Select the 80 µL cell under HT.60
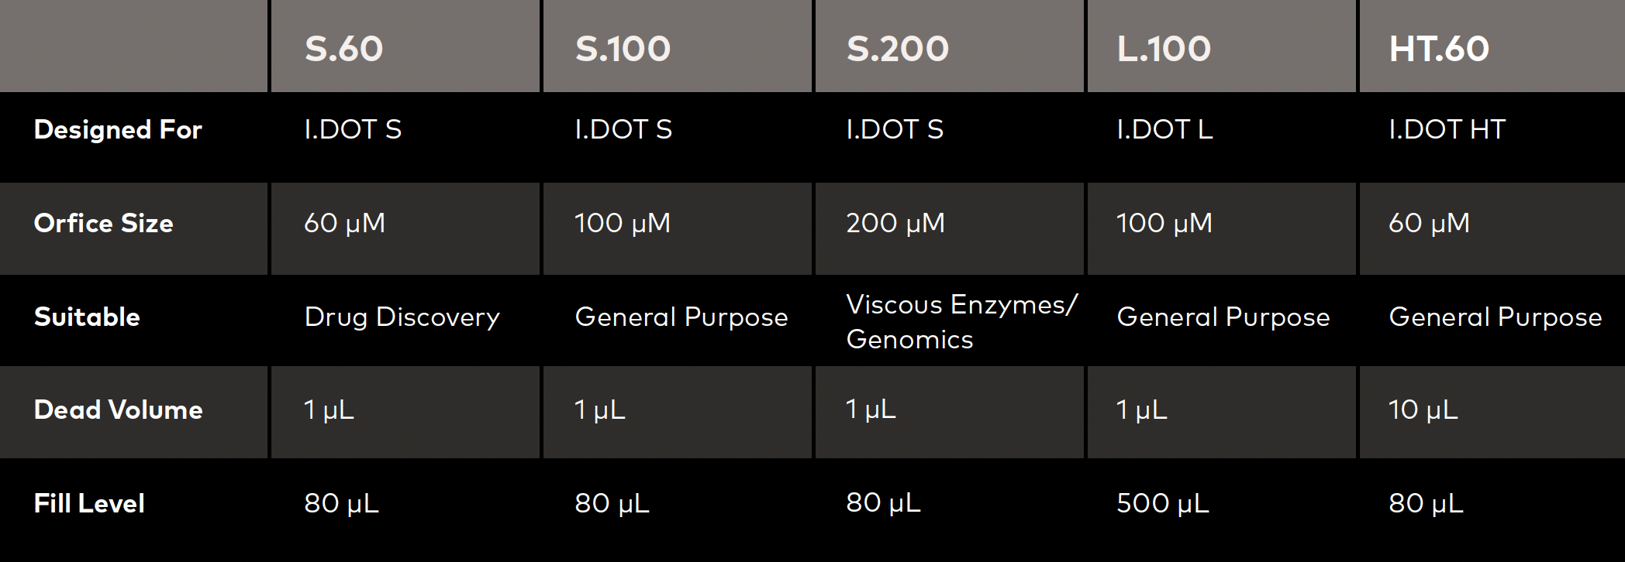 pyautogui.click(x=1425, y=503)
